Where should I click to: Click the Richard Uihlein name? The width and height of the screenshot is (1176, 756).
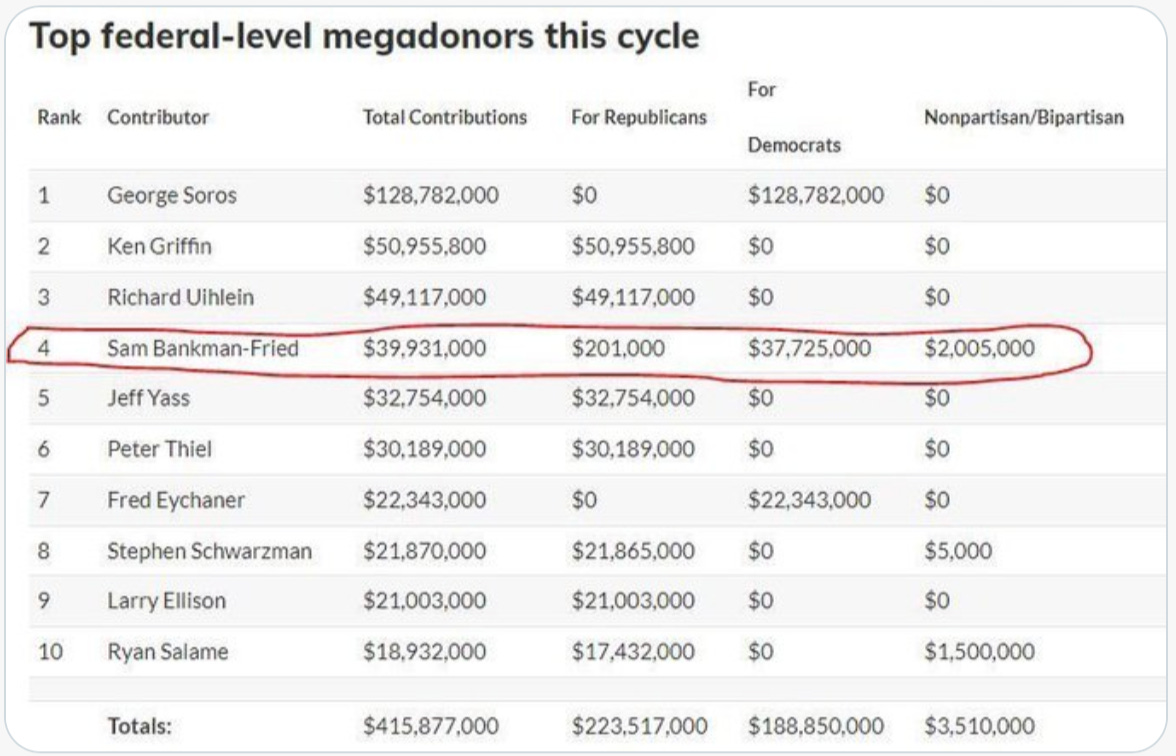coord(180,297)
